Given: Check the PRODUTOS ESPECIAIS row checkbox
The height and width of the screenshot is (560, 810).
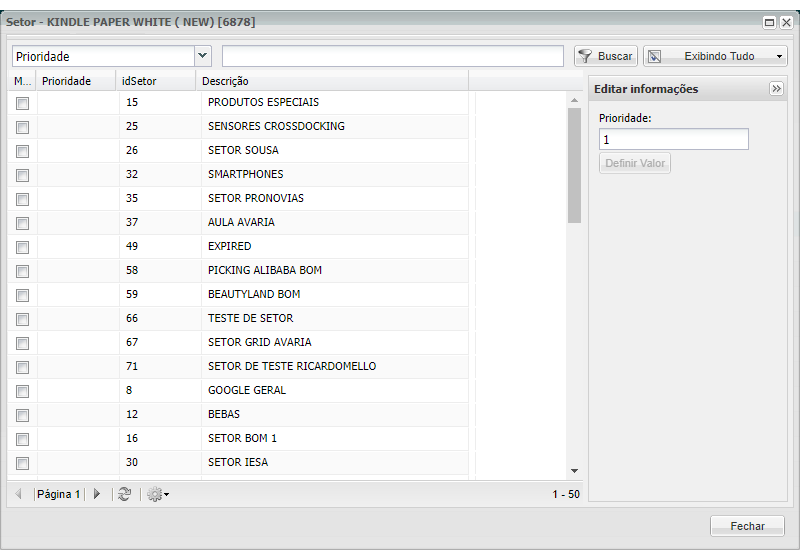Looking at the screenshot, I should [x=22, y=103].
